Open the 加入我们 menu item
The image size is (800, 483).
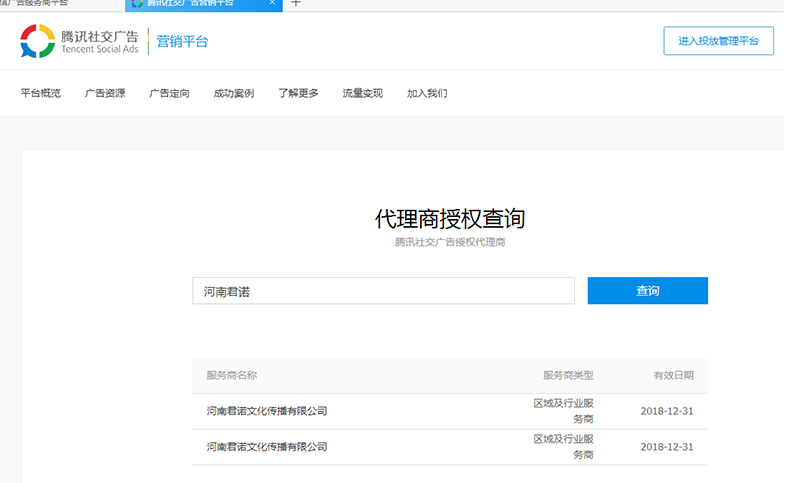point(427,93)
